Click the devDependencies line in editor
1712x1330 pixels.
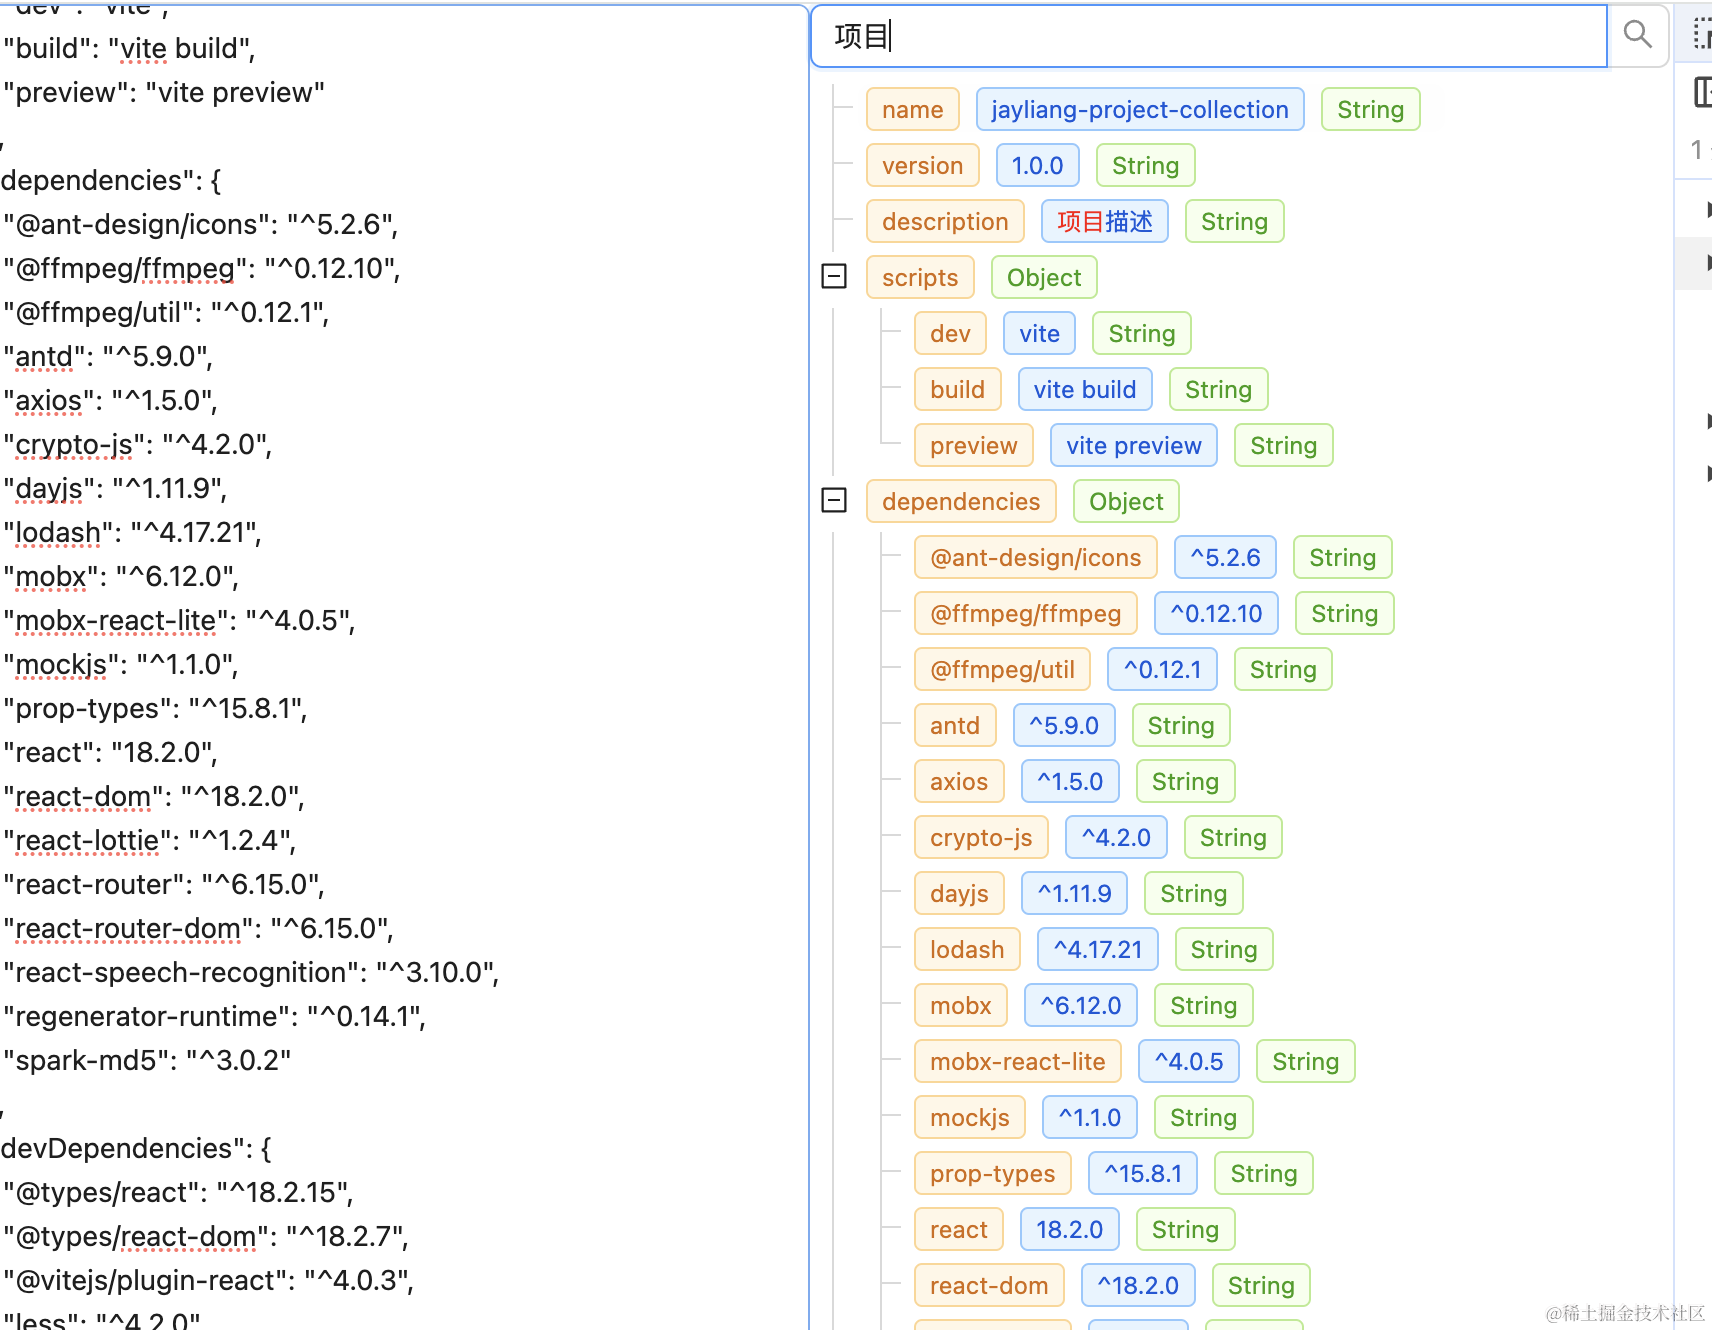click(136, 1148)
